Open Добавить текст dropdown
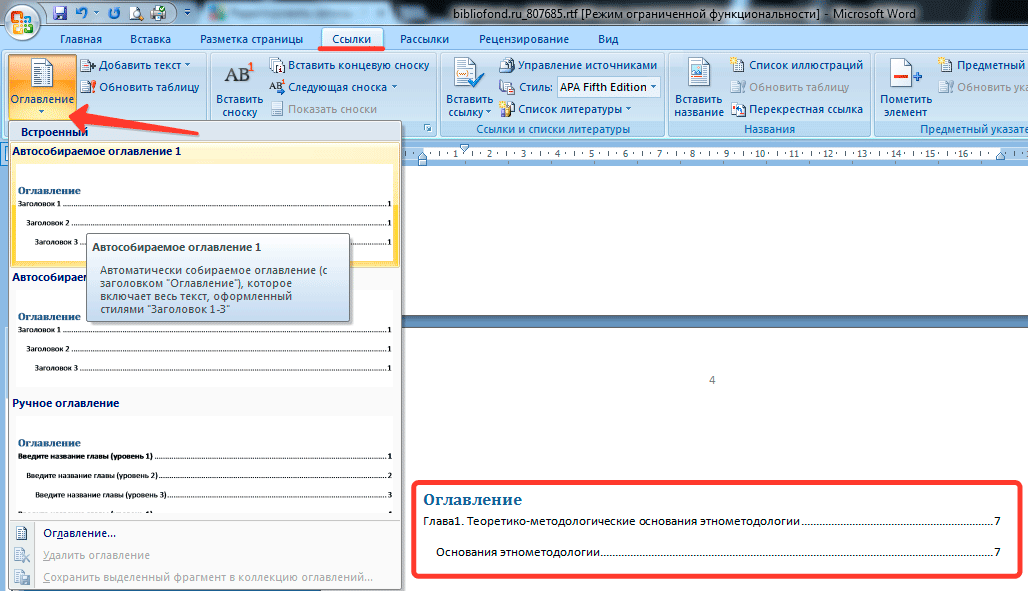1028x591 pixels. [x=136, y=65]
